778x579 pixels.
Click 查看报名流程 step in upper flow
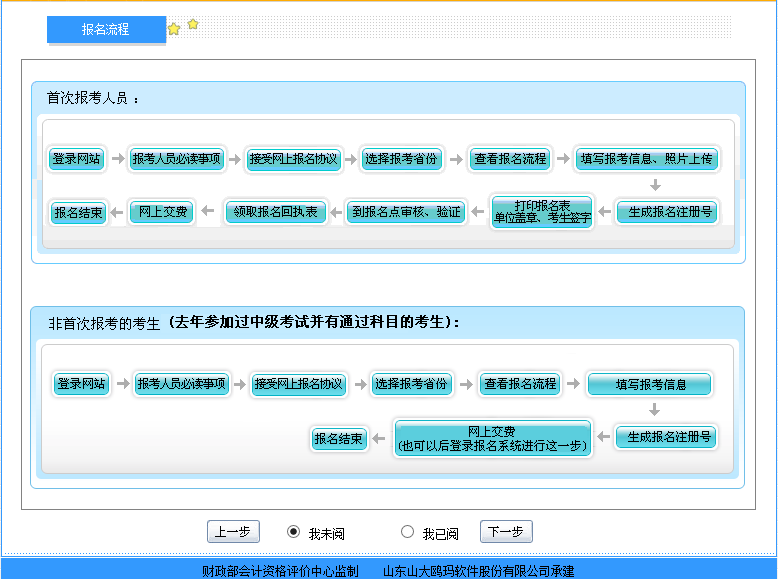pyautogui.click(x=510, y=159)
